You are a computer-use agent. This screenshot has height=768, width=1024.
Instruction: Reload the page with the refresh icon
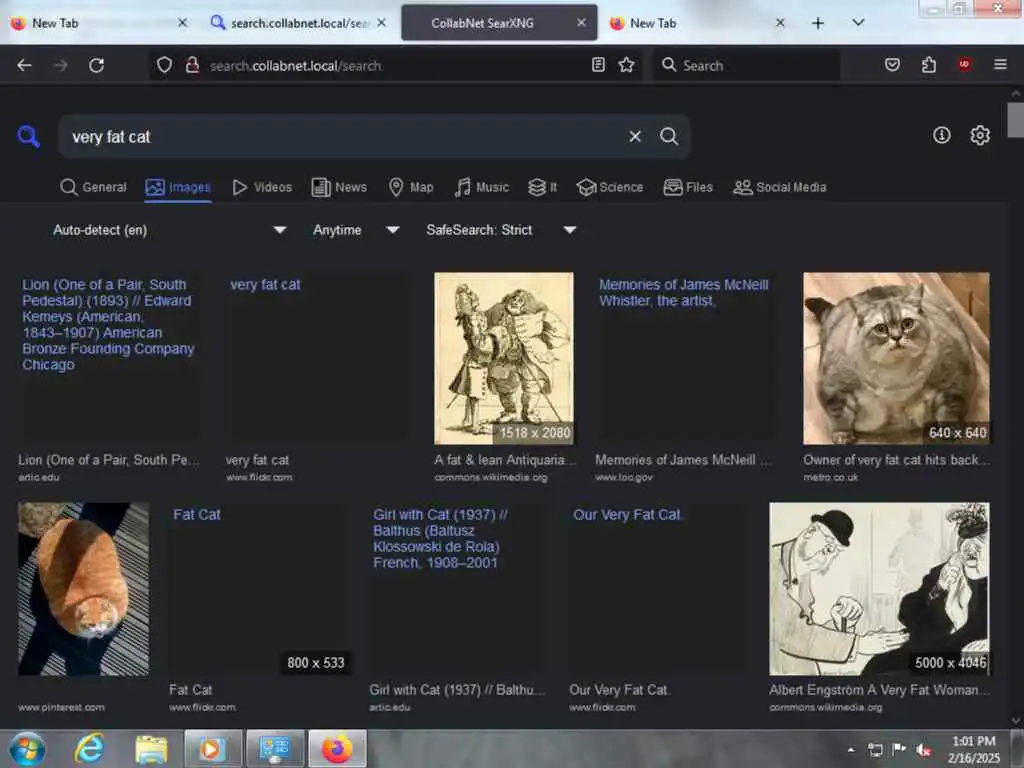(97, 65)
